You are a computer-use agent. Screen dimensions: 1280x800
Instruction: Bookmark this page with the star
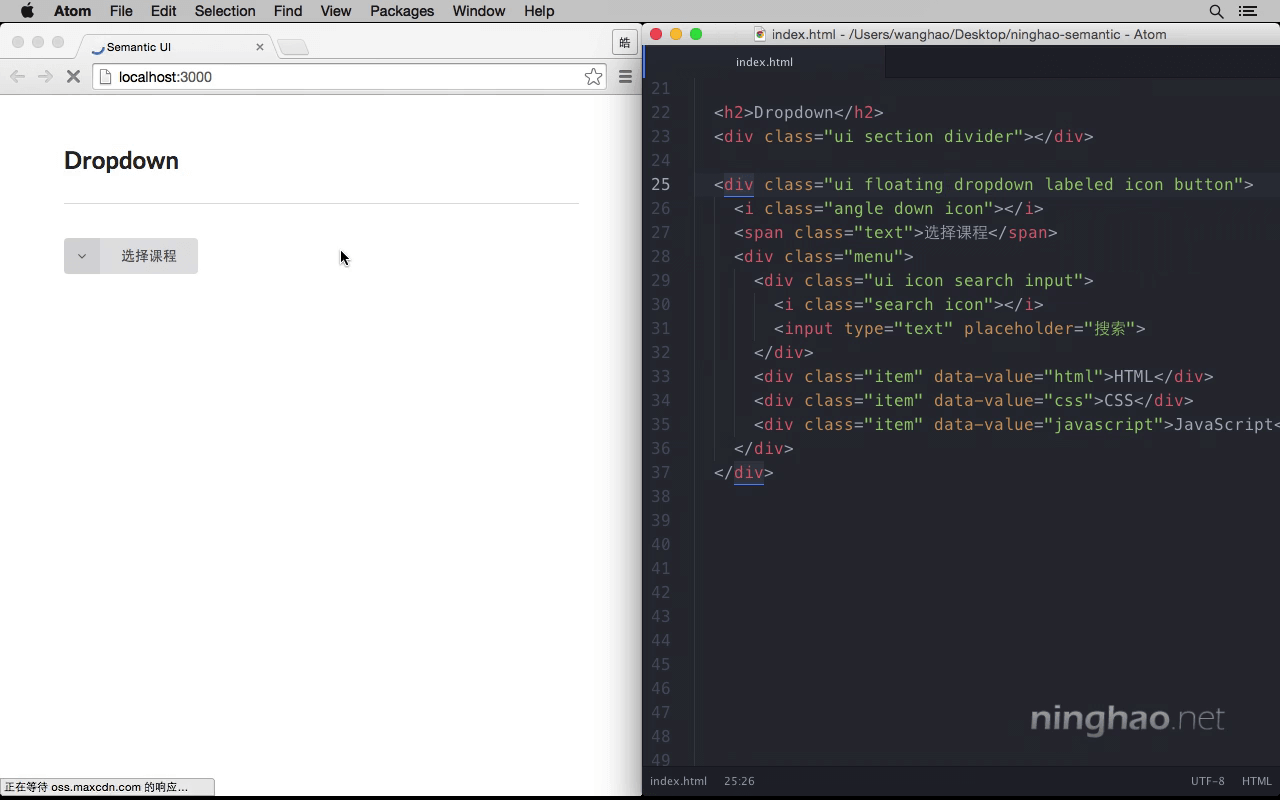(593, 77)
